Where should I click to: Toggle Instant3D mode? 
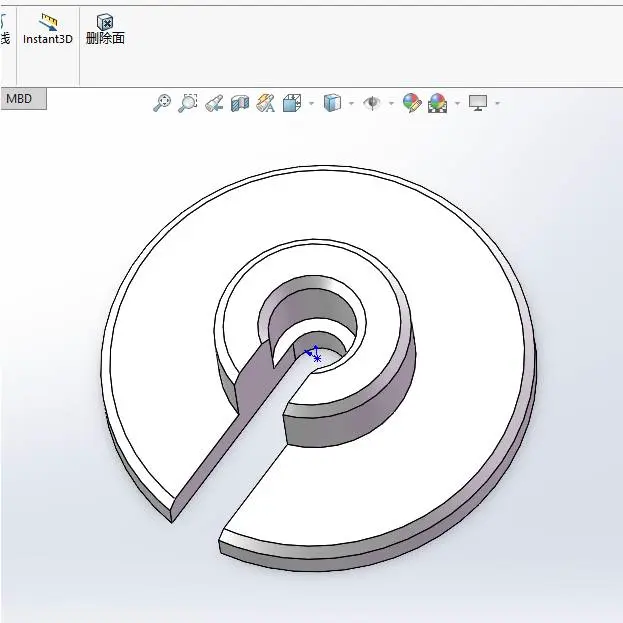(48, 29)
